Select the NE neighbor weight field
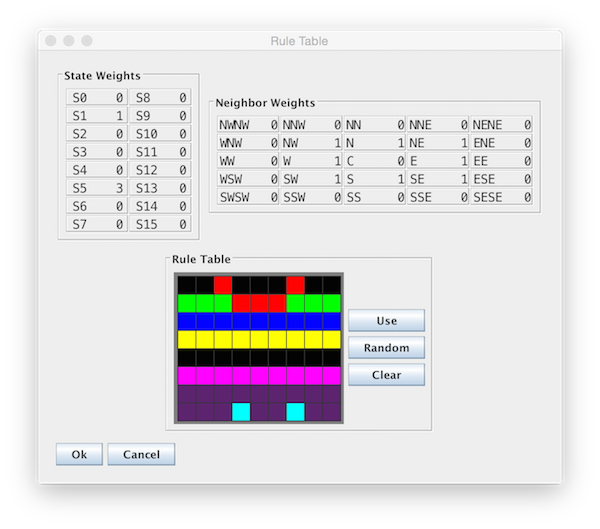The width and height of the screenshot is (600, 529). click(x=438, y=142)
